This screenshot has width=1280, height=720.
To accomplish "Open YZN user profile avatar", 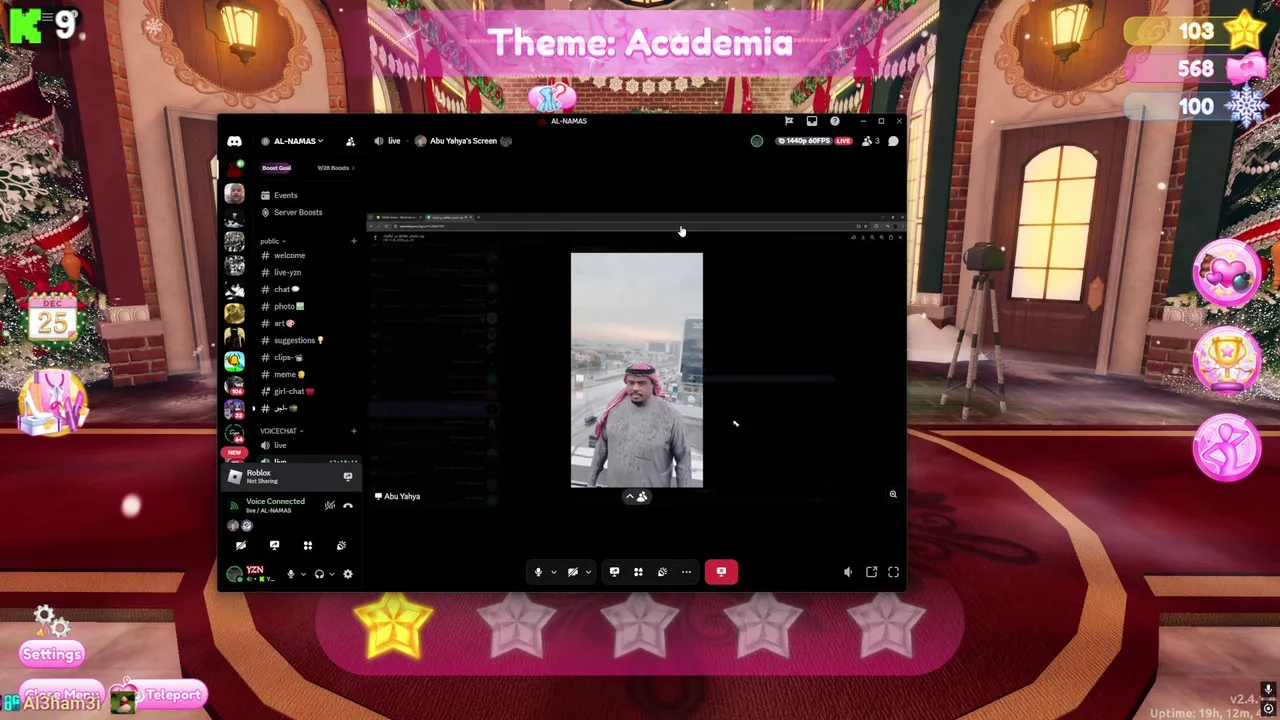I will click(x=234, y=574).
